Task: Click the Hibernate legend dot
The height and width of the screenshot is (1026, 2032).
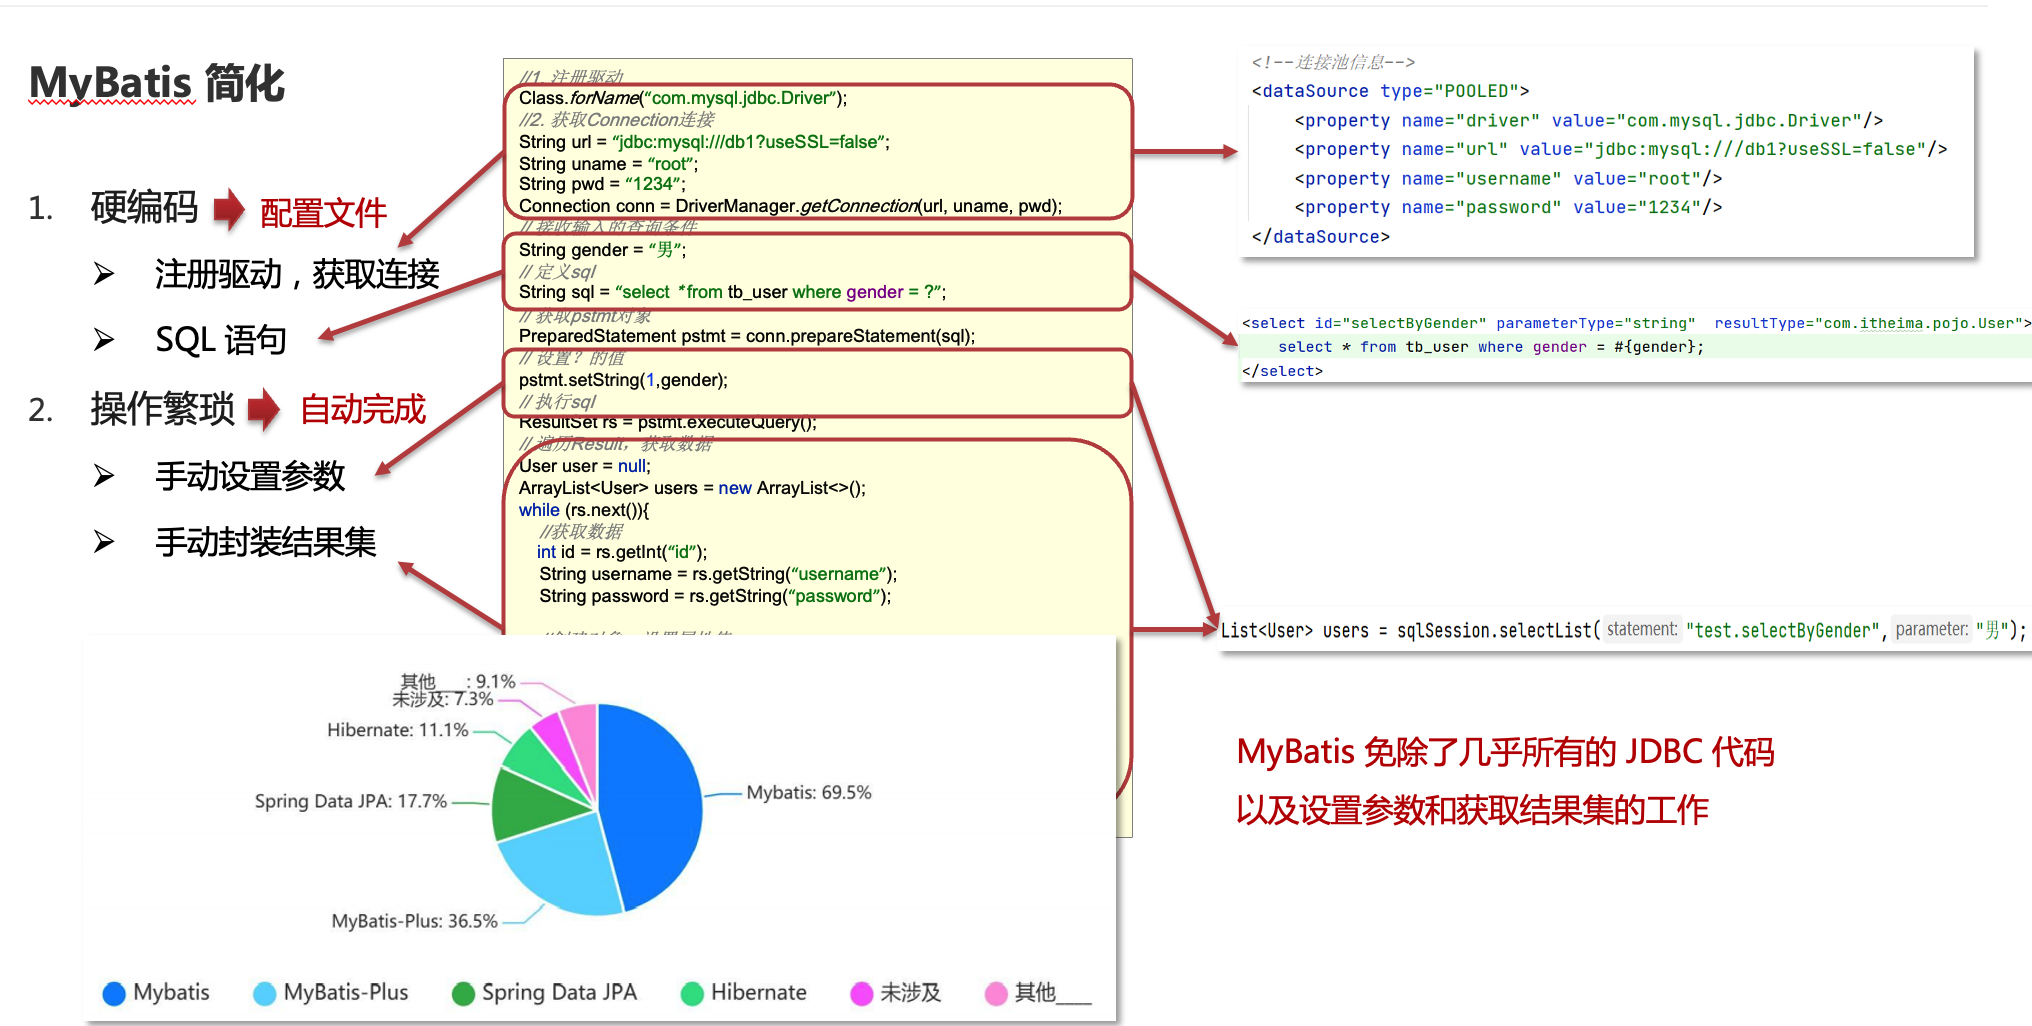Action: 692,993
